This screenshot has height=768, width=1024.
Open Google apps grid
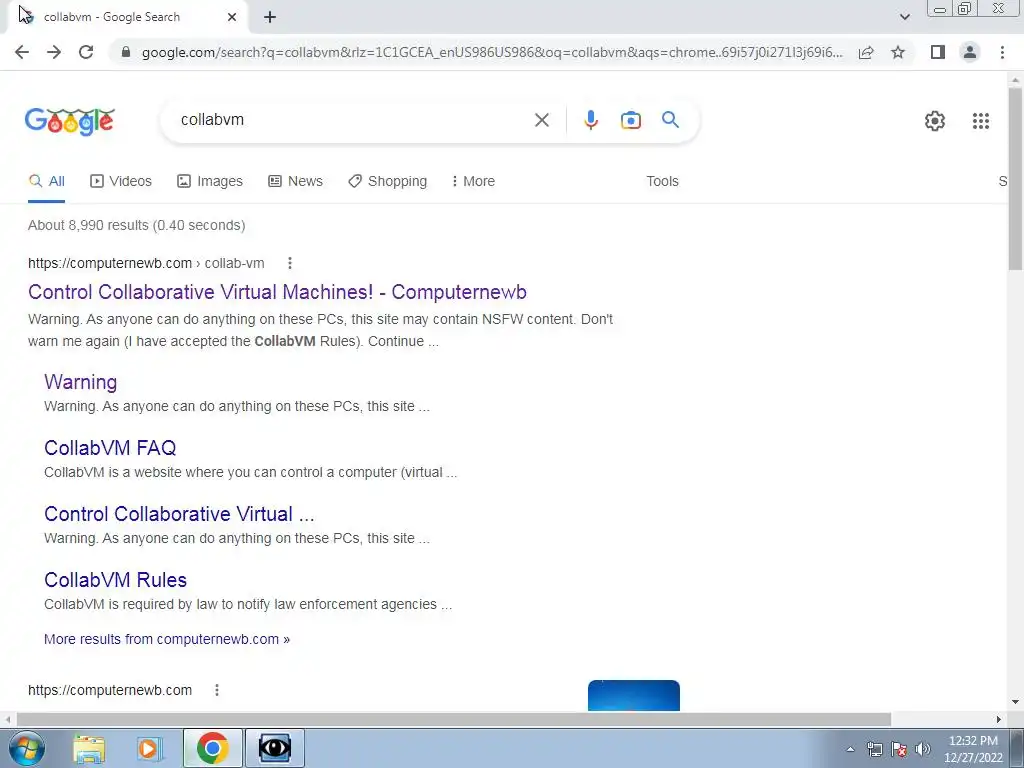[980, 121]
